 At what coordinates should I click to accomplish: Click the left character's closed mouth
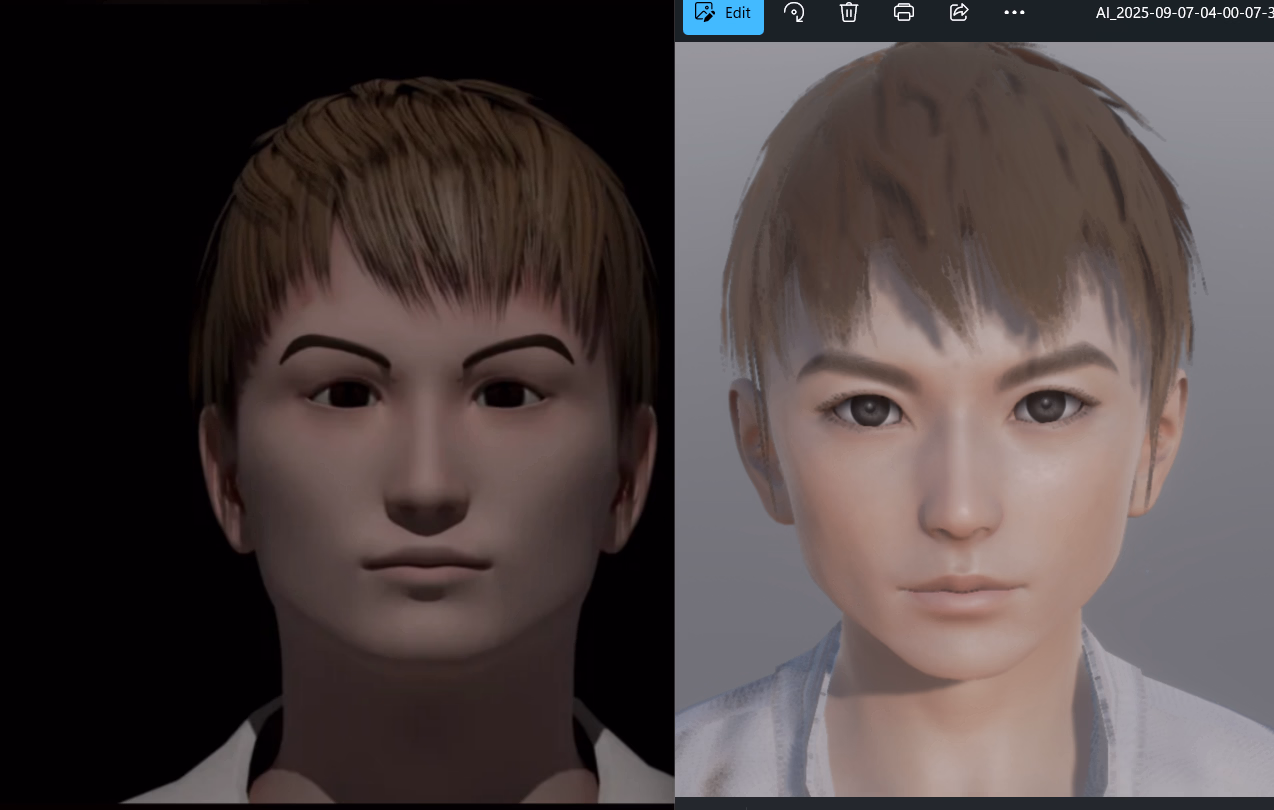(x=427, y=563)
